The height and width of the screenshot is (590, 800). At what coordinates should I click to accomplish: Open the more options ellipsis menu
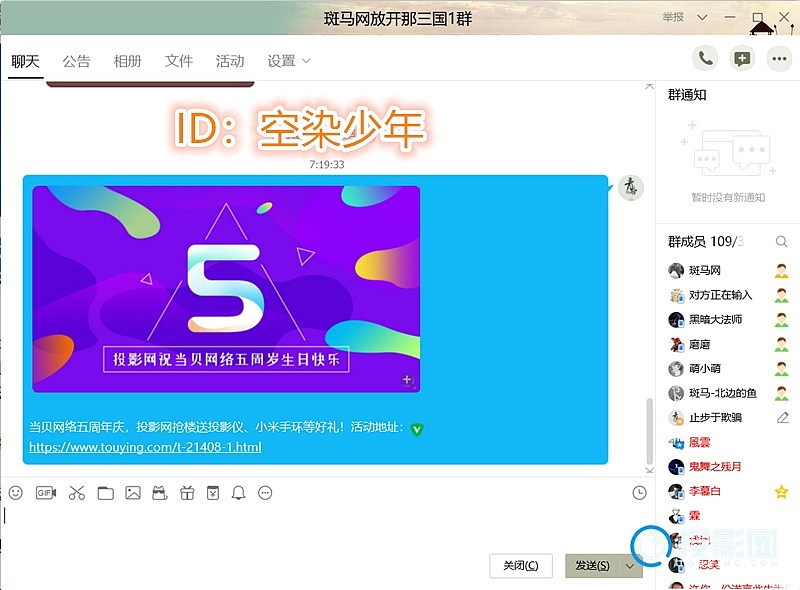(779, 59)
